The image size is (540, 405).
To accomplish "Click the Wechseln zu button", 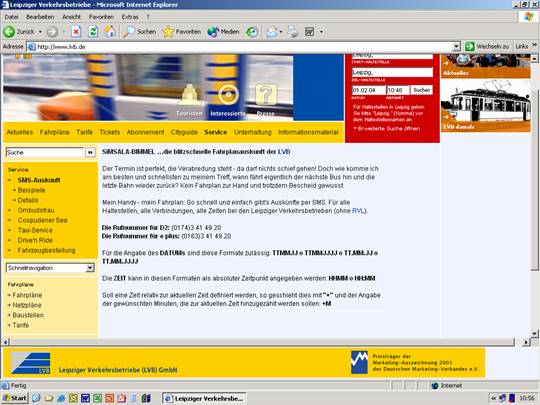I will pos(487,46).
